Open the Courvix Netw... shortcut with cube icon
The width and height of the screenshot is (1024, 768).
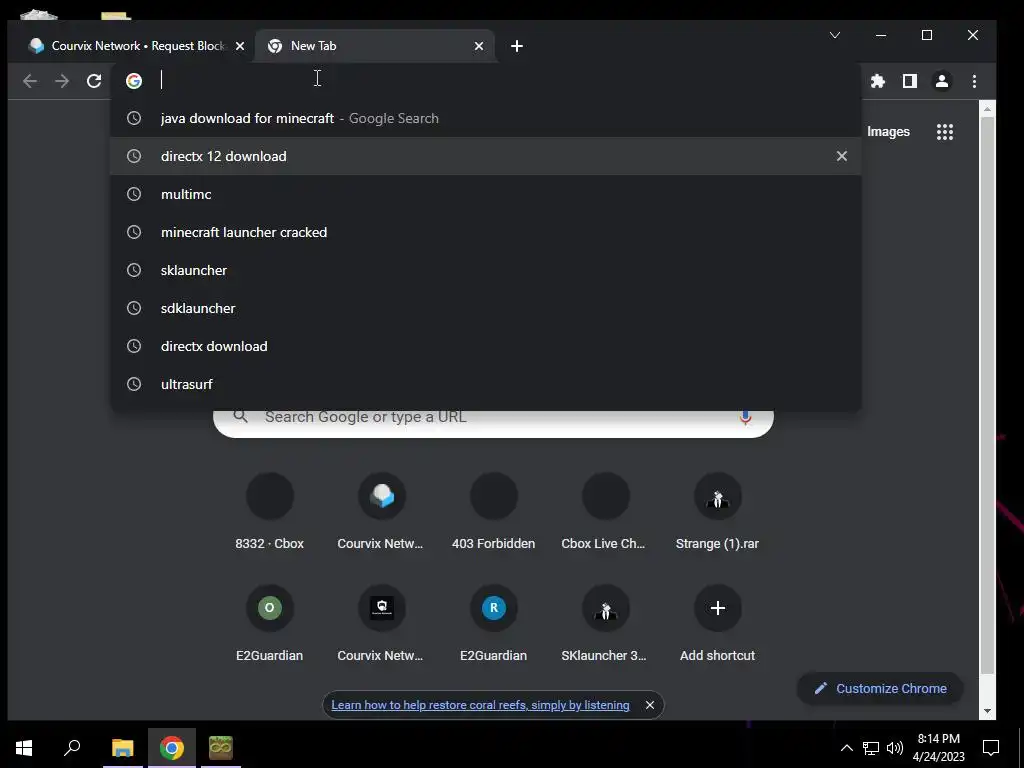(381, 513)
